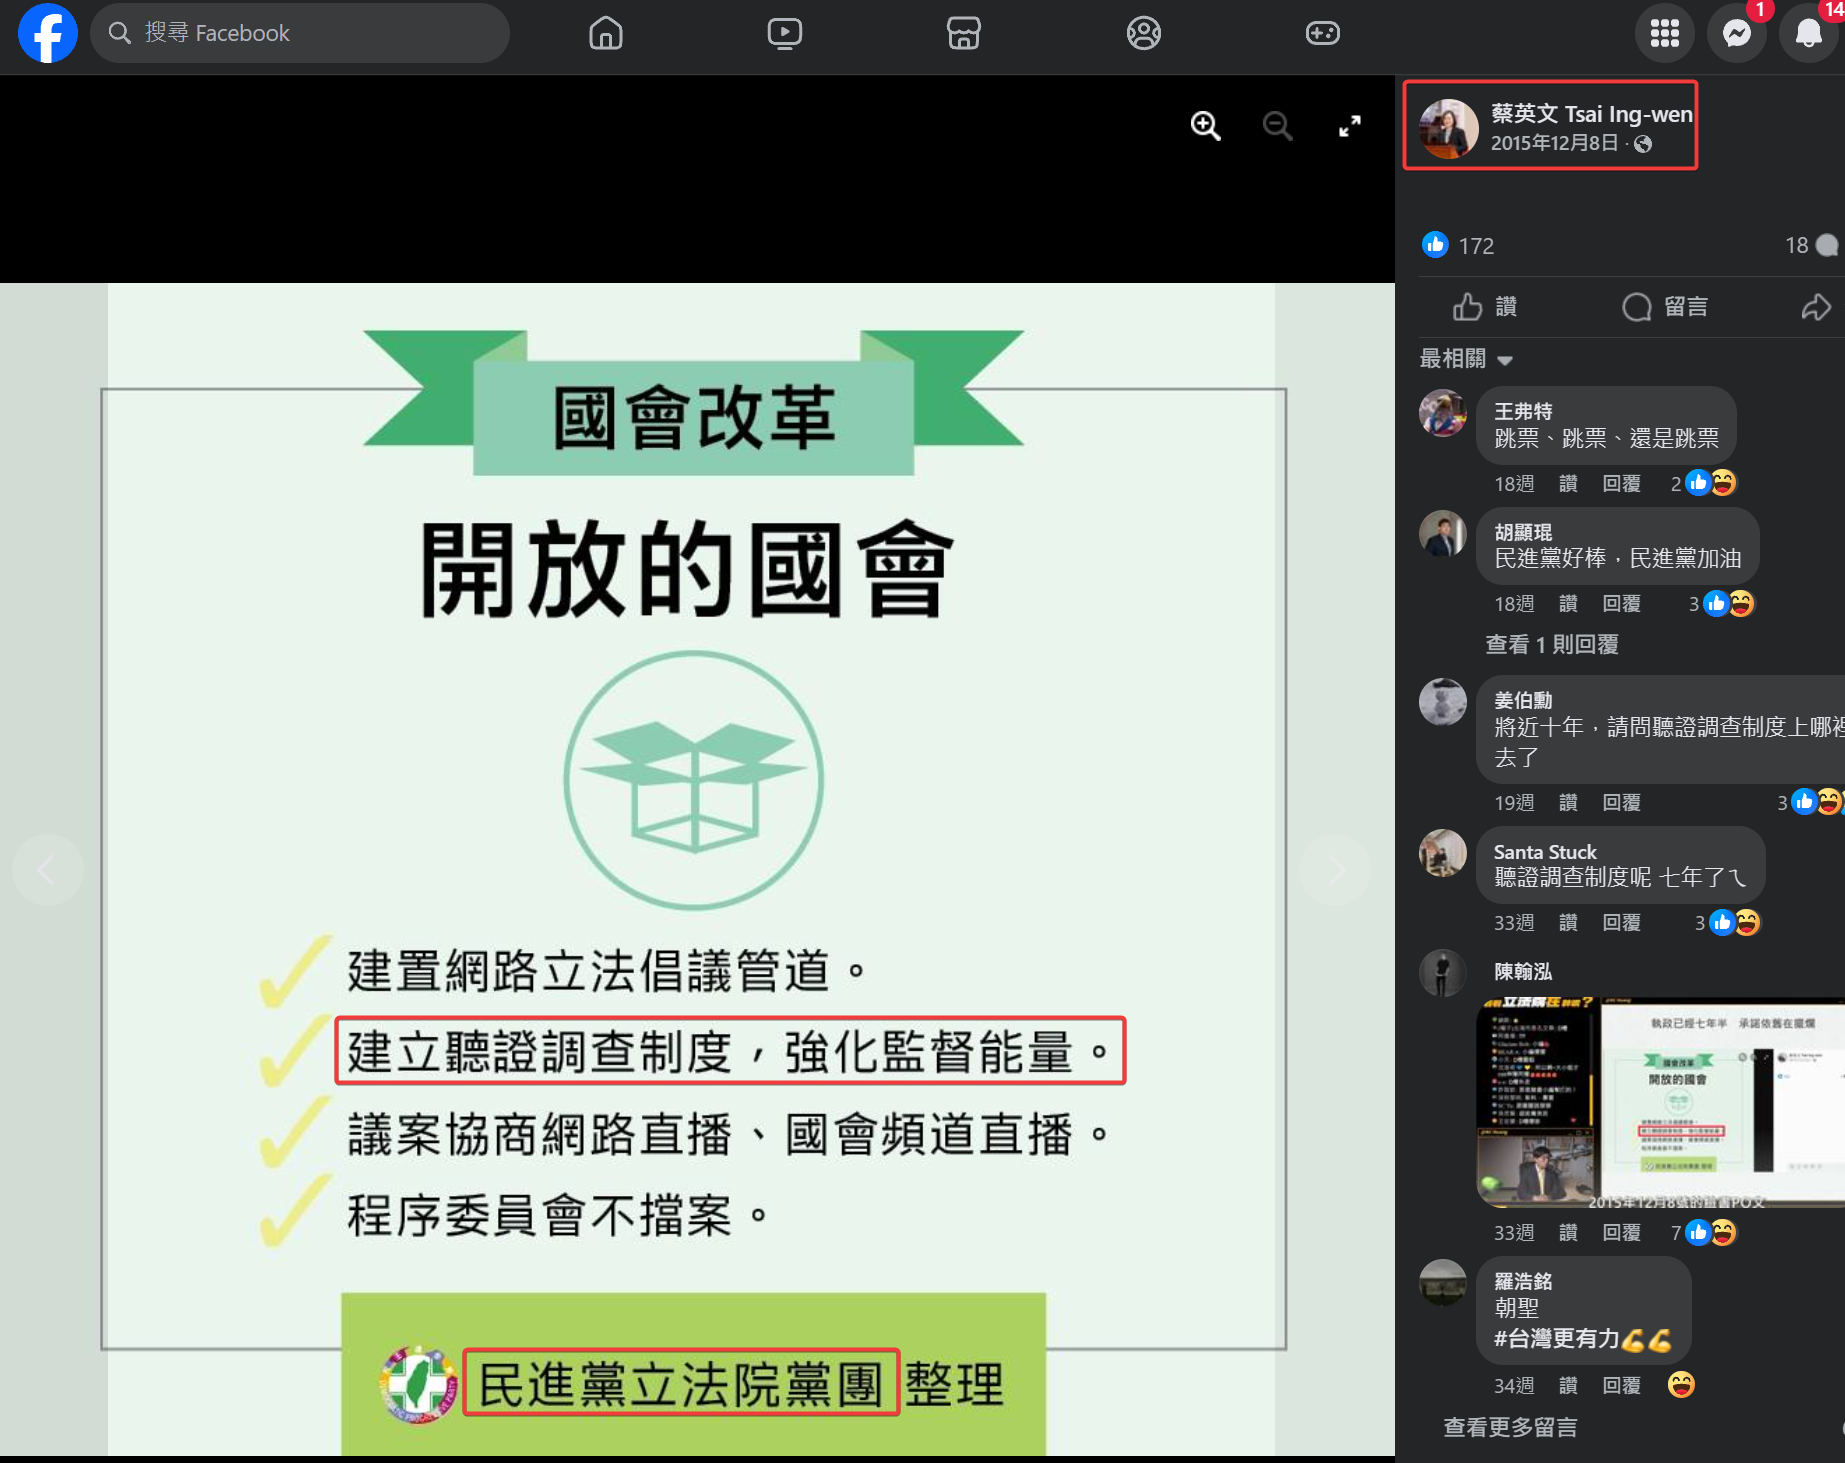Click the public globe privacy icon
This screenshot has width=1845, height=1463.
pos(1643,144)
